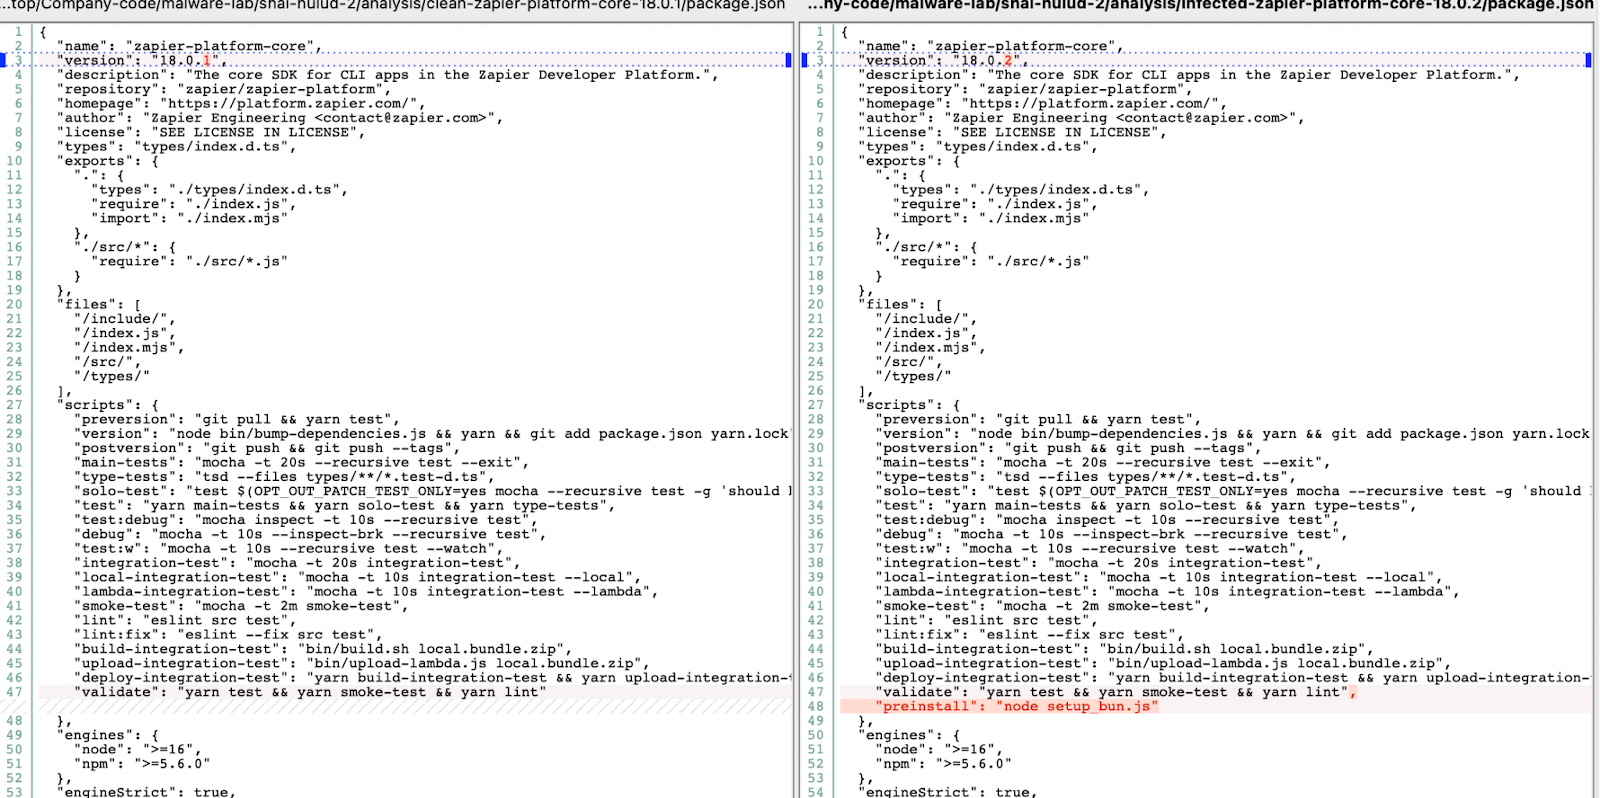Click the "engineStrict": true line in clean pane
1600x798 pixels.
(x=146, y=792)
